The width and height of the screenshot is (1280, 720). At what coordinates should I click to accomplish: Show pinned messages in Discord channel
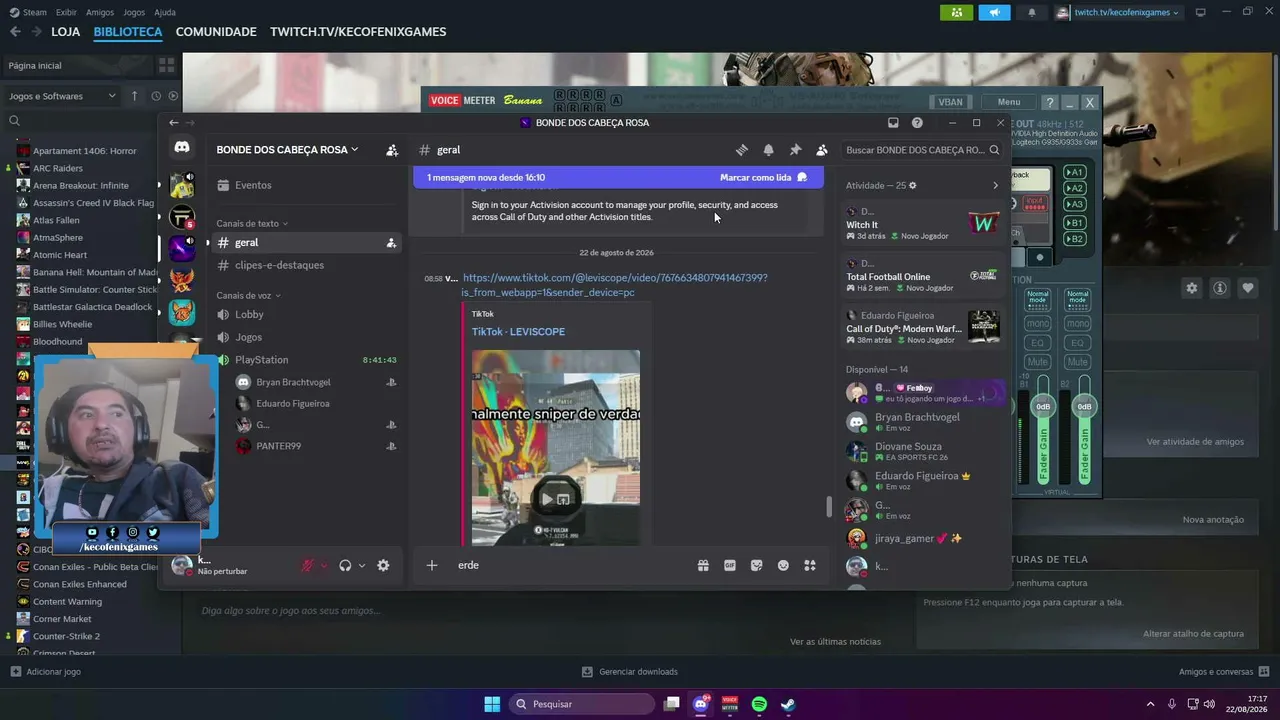795,150
